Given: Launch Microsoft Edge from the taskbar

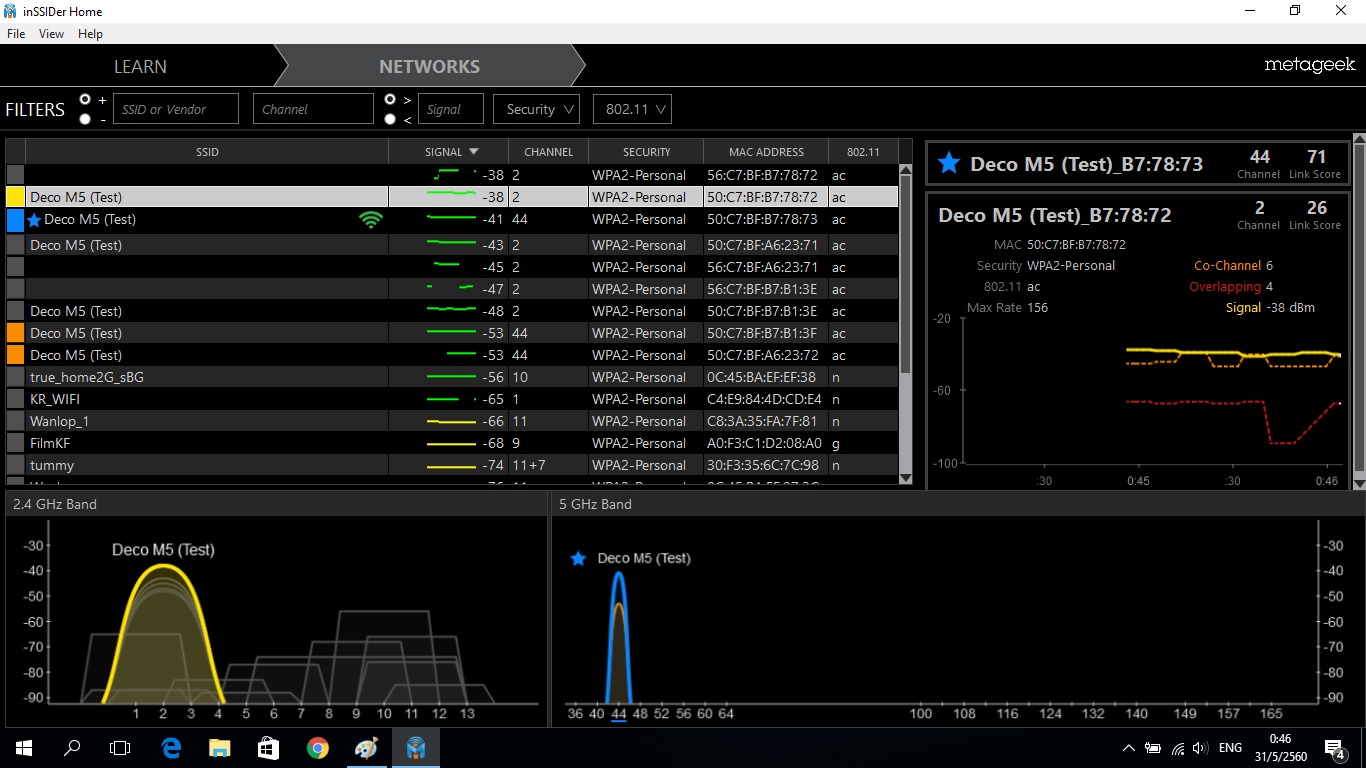Looking at the screenshot, I should click(x=171, y=748).
